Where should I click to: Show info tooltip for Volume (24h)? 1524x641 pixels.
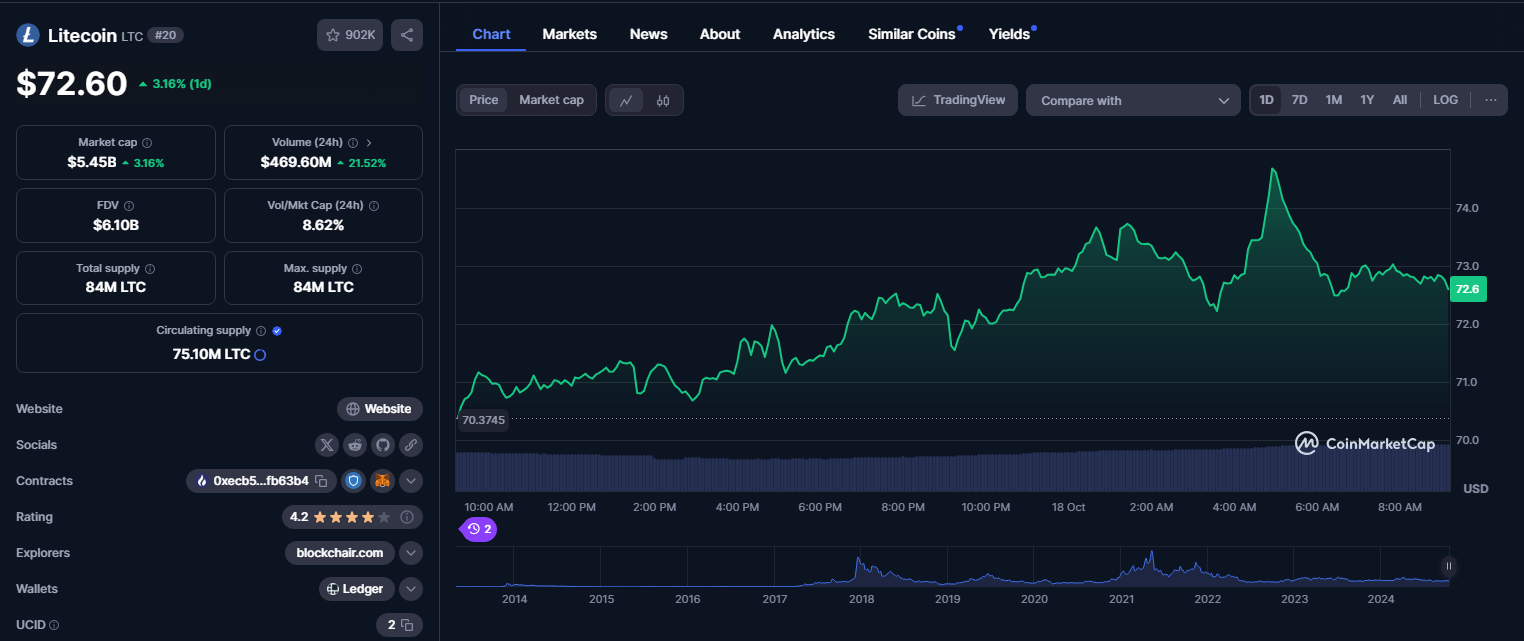click(352, 143)
